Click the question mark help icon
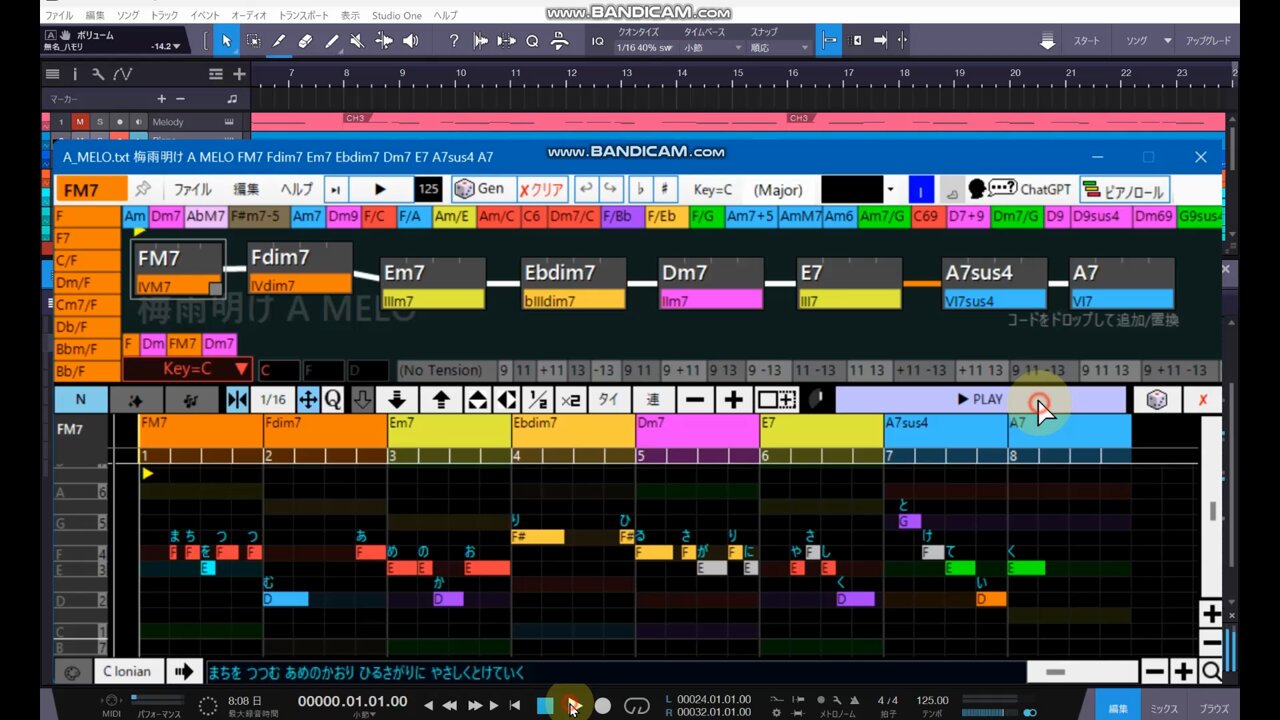1280x720 pixels. pos(454,41)
